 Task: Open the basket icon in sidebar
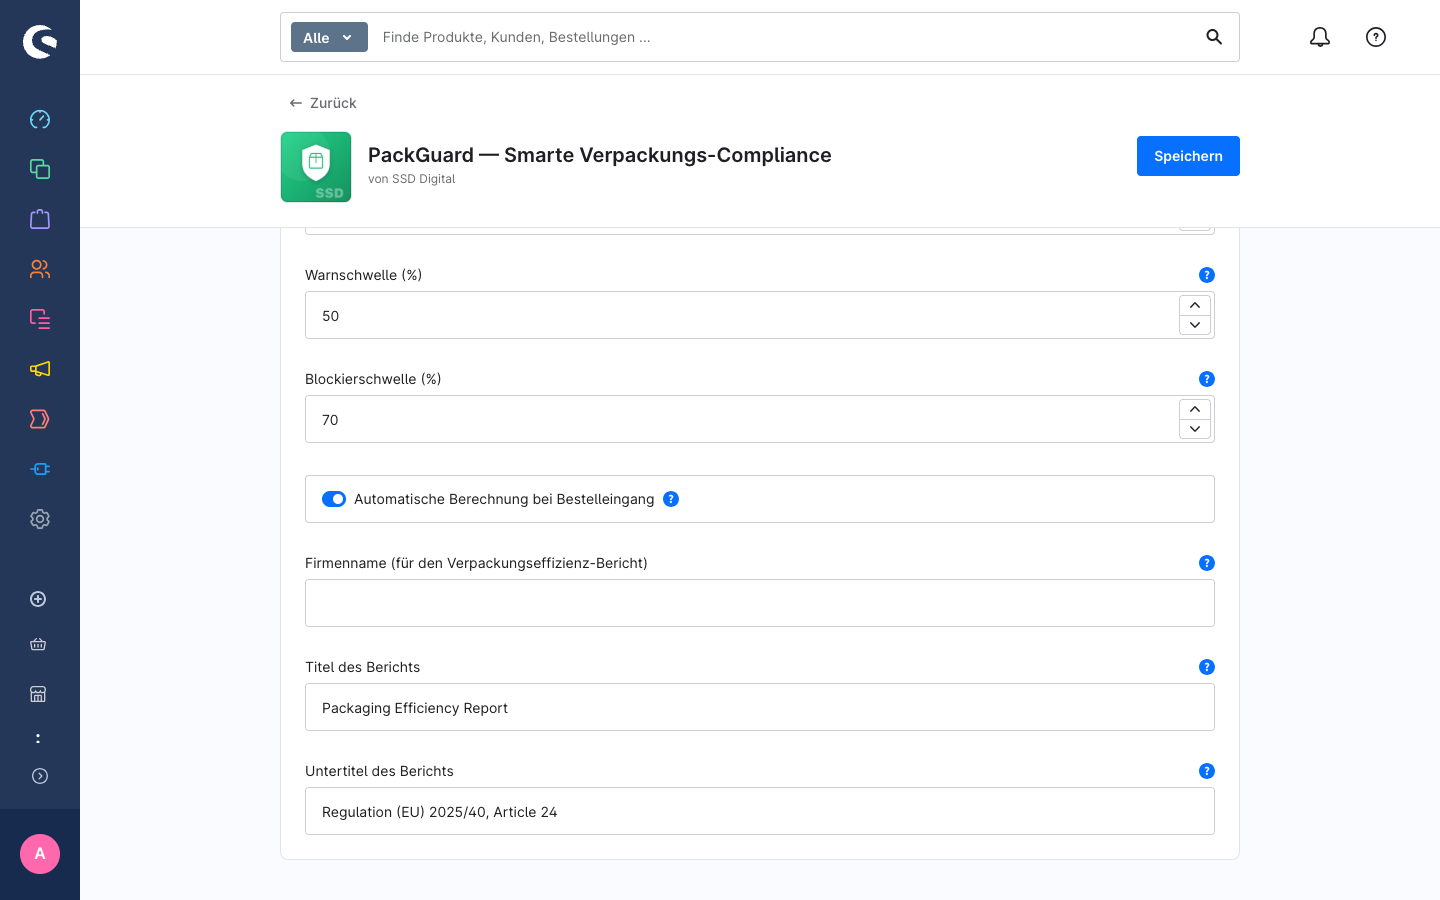(x=38, y=644)
